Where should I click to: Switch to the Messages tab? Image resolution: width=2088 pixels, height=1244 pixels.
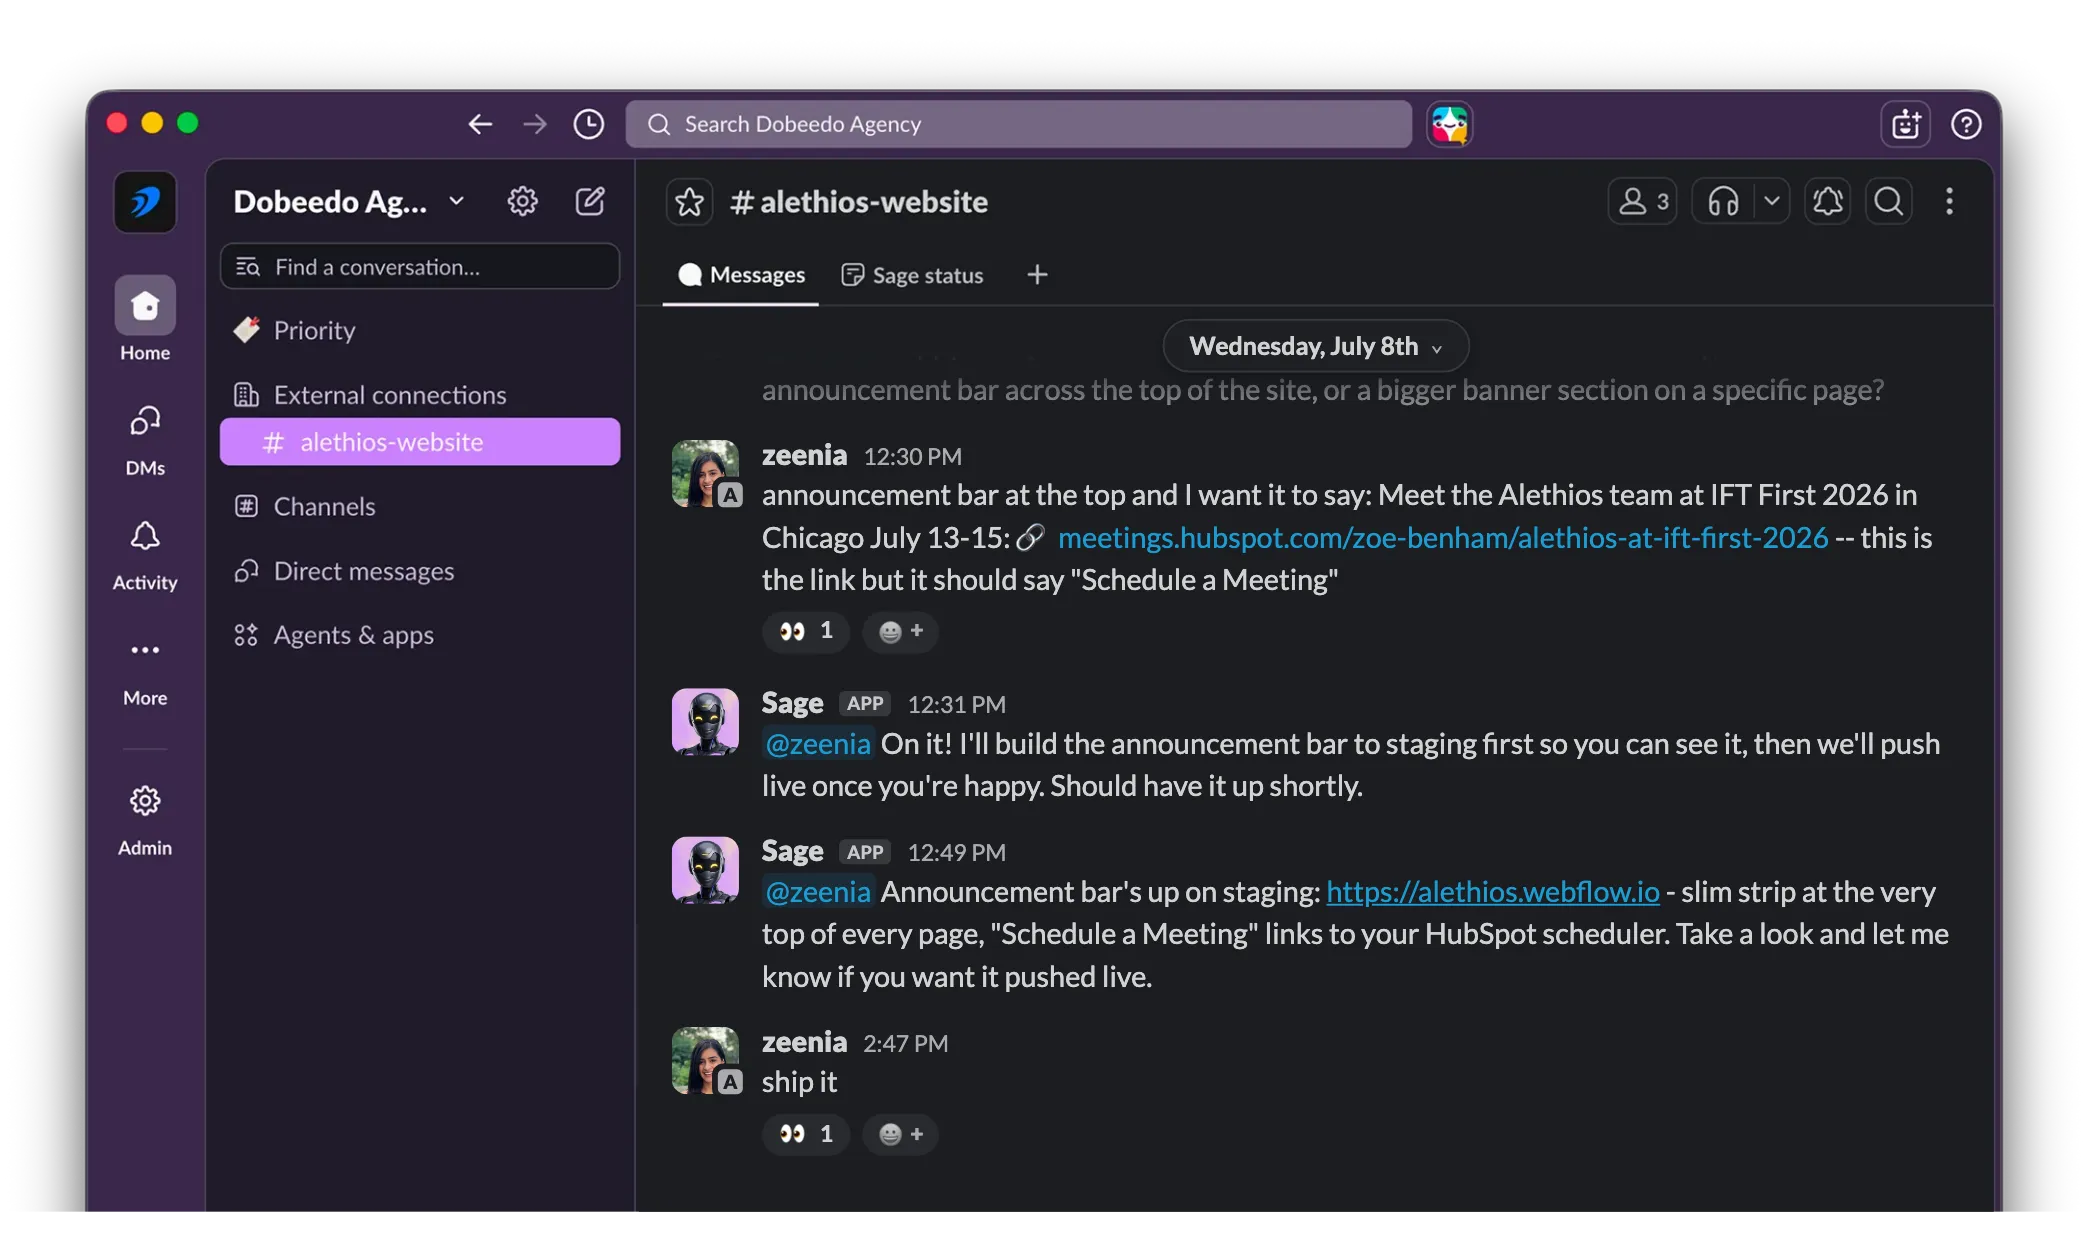tap(741, 275)
